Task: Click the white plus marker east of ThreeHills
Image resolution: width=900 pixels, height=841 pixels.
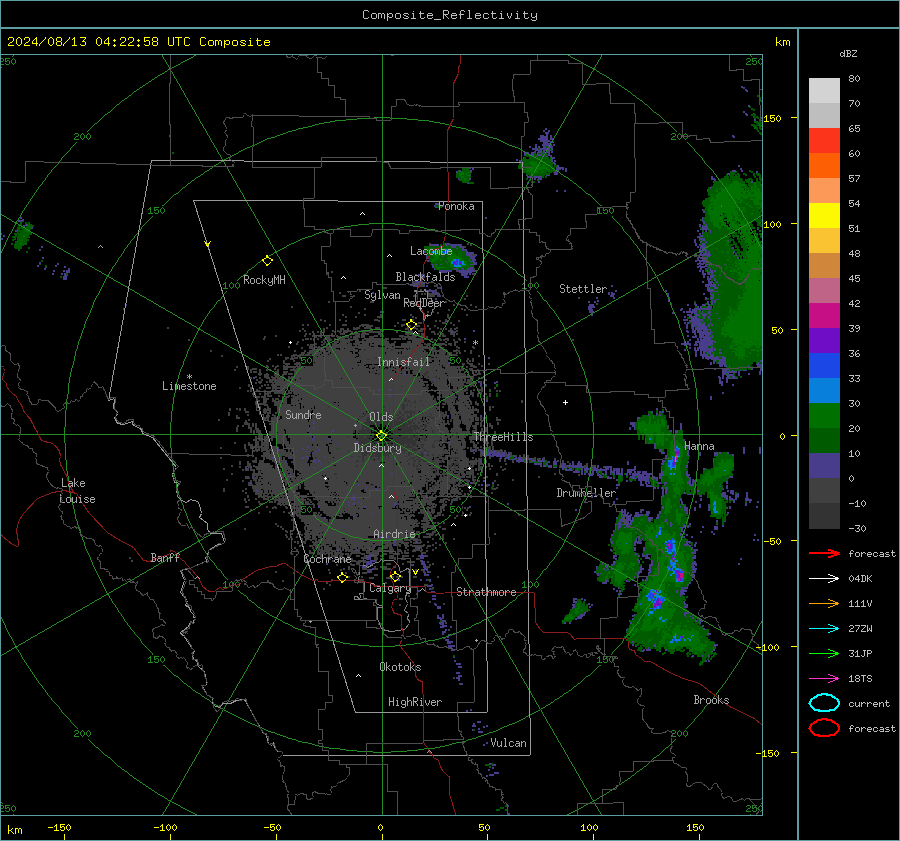Action: (565, 402)
